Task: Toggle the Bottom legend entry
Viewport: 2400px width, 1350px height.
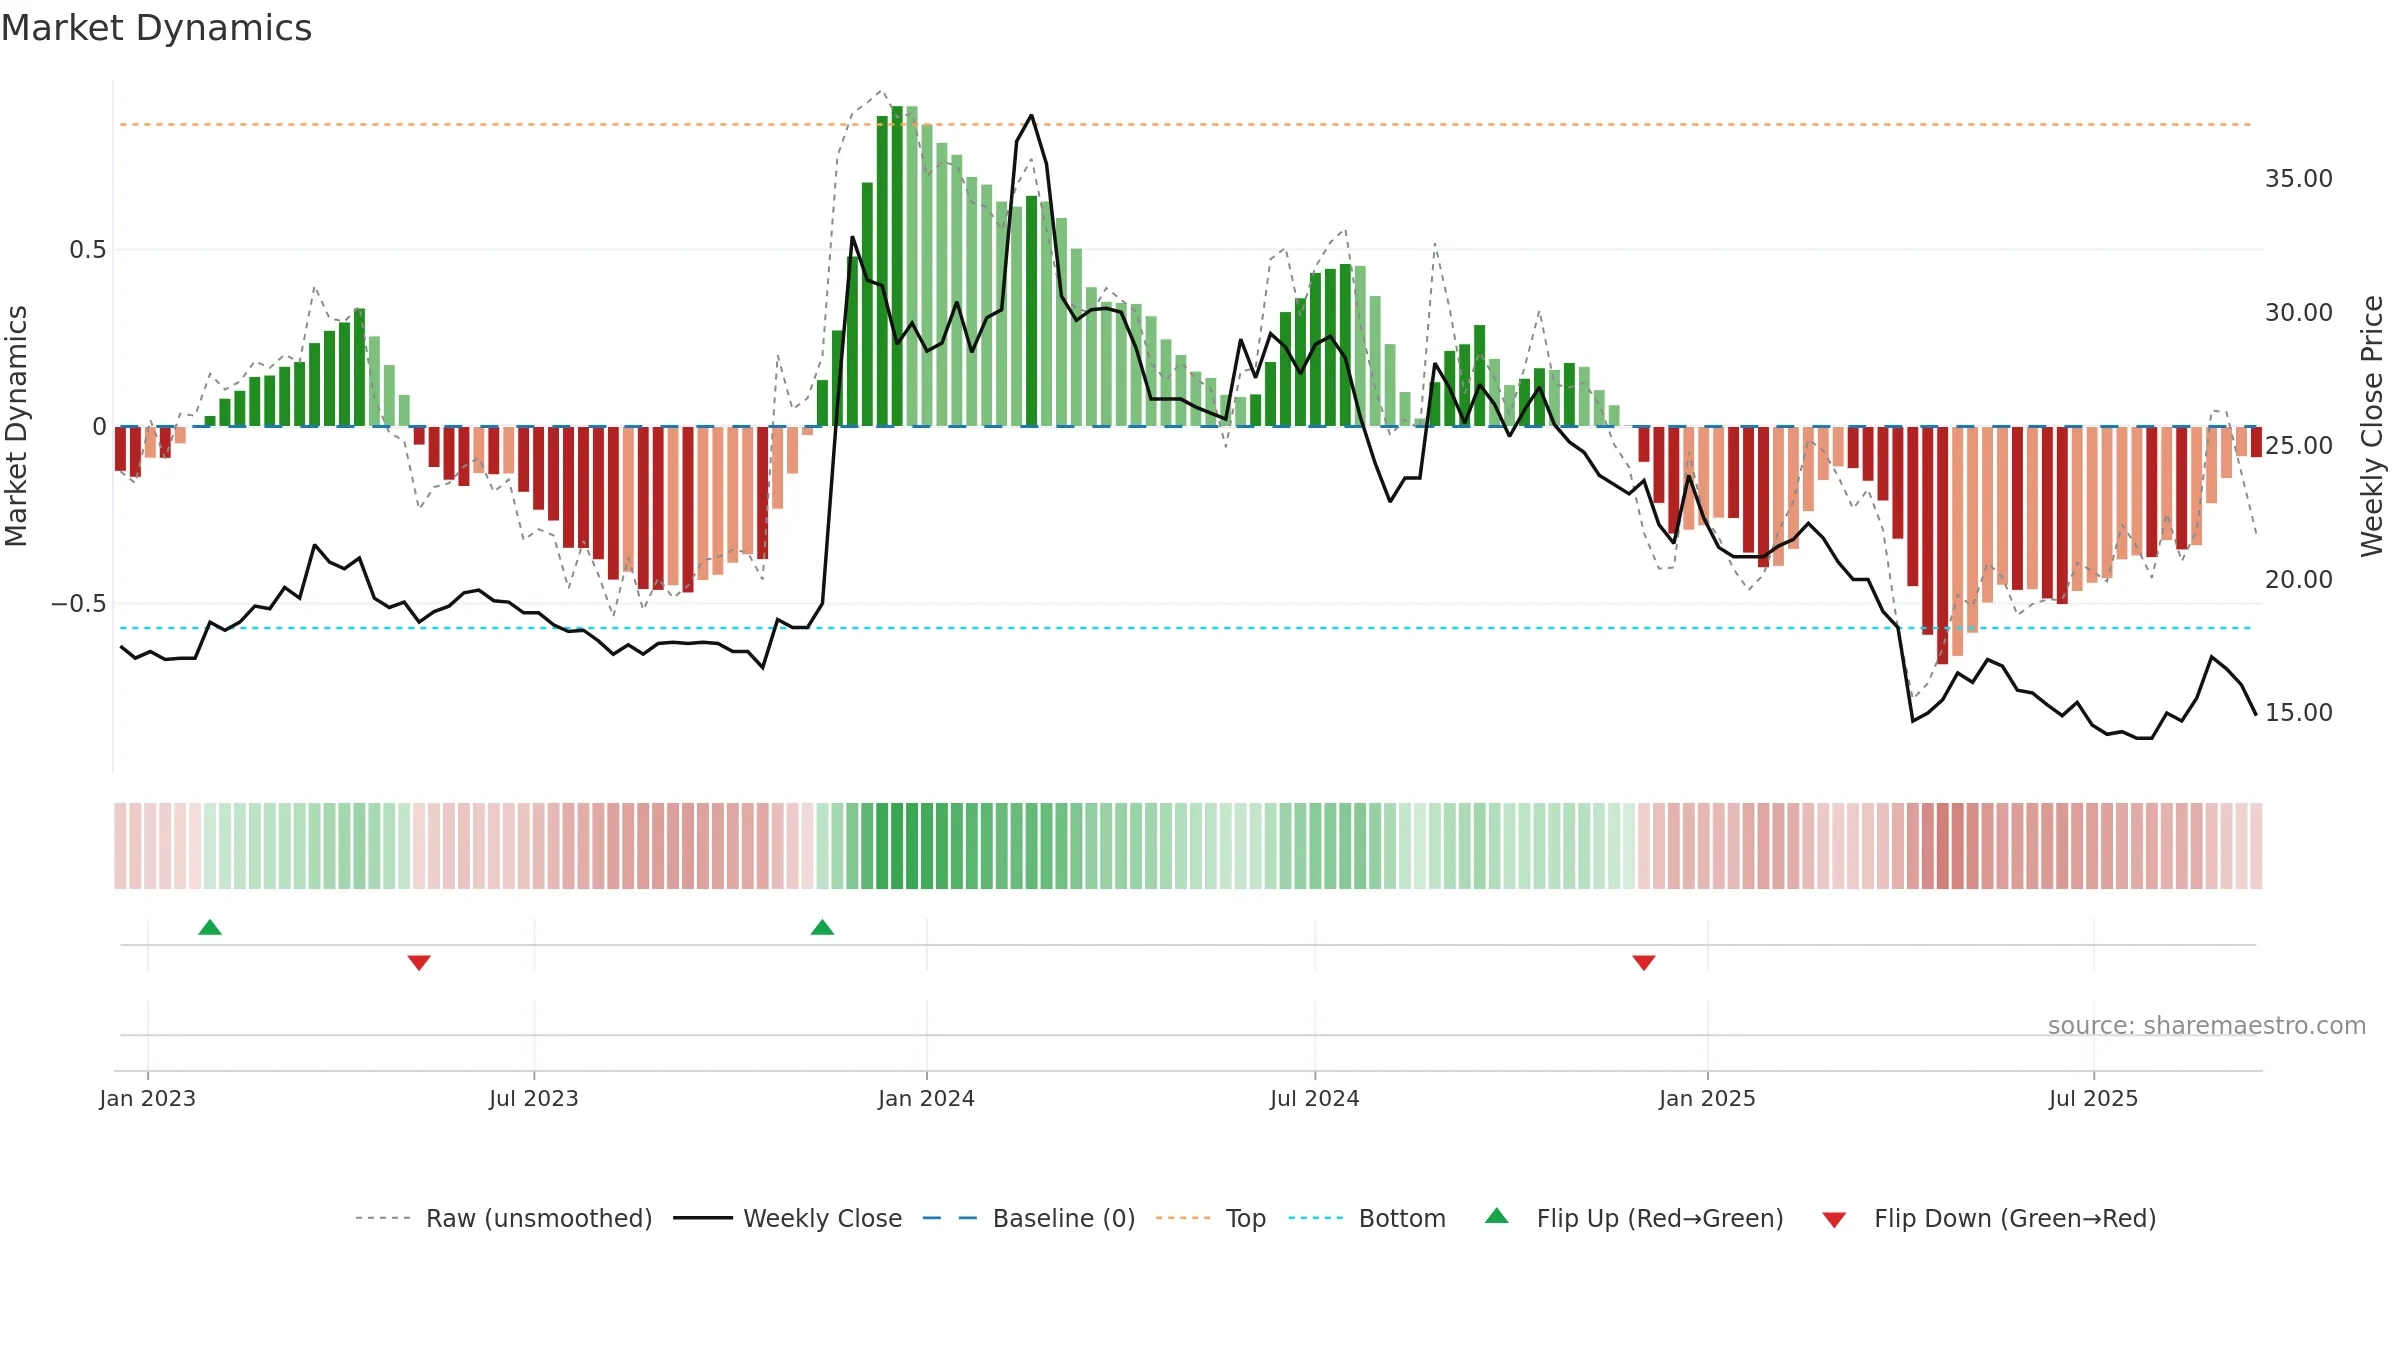Action: 1367,1218
